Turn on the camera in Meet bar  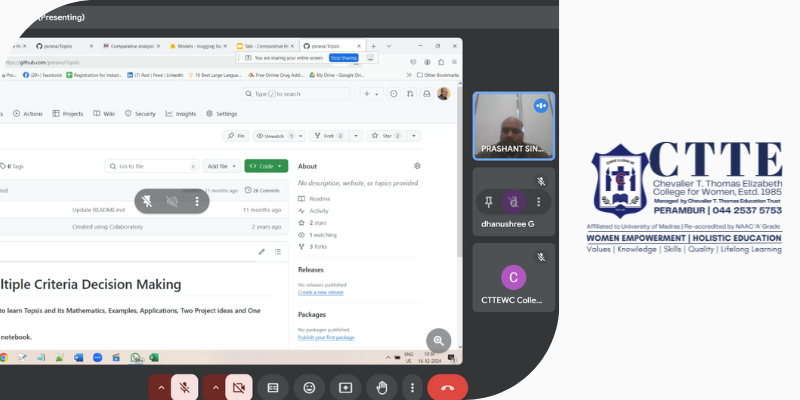coord(239,388)
